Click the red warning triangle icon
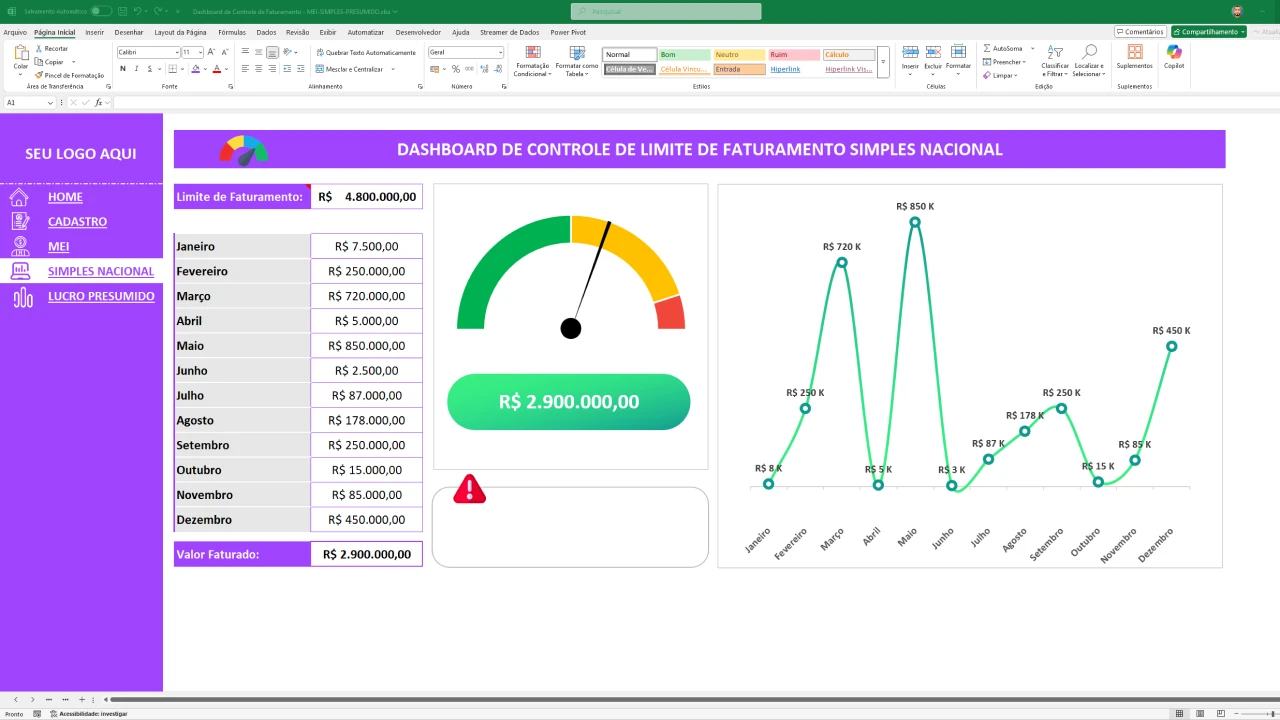The width and height of the screenshot is (1280, 720). click(469, 489)
